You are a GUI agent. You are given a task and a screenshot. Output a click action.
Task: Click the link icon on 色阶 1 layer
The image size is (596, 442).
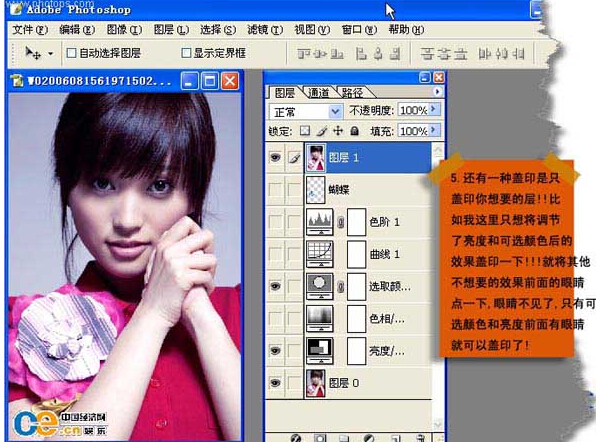click(341, 222)
